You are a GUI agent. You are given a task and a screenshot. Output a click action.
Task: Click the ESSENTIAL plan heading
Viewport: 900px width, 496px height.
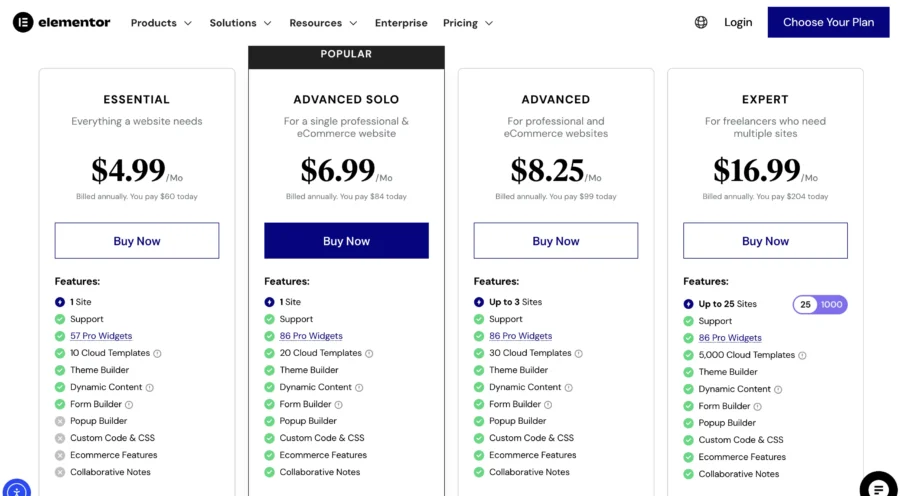click(x=137, y=100)
